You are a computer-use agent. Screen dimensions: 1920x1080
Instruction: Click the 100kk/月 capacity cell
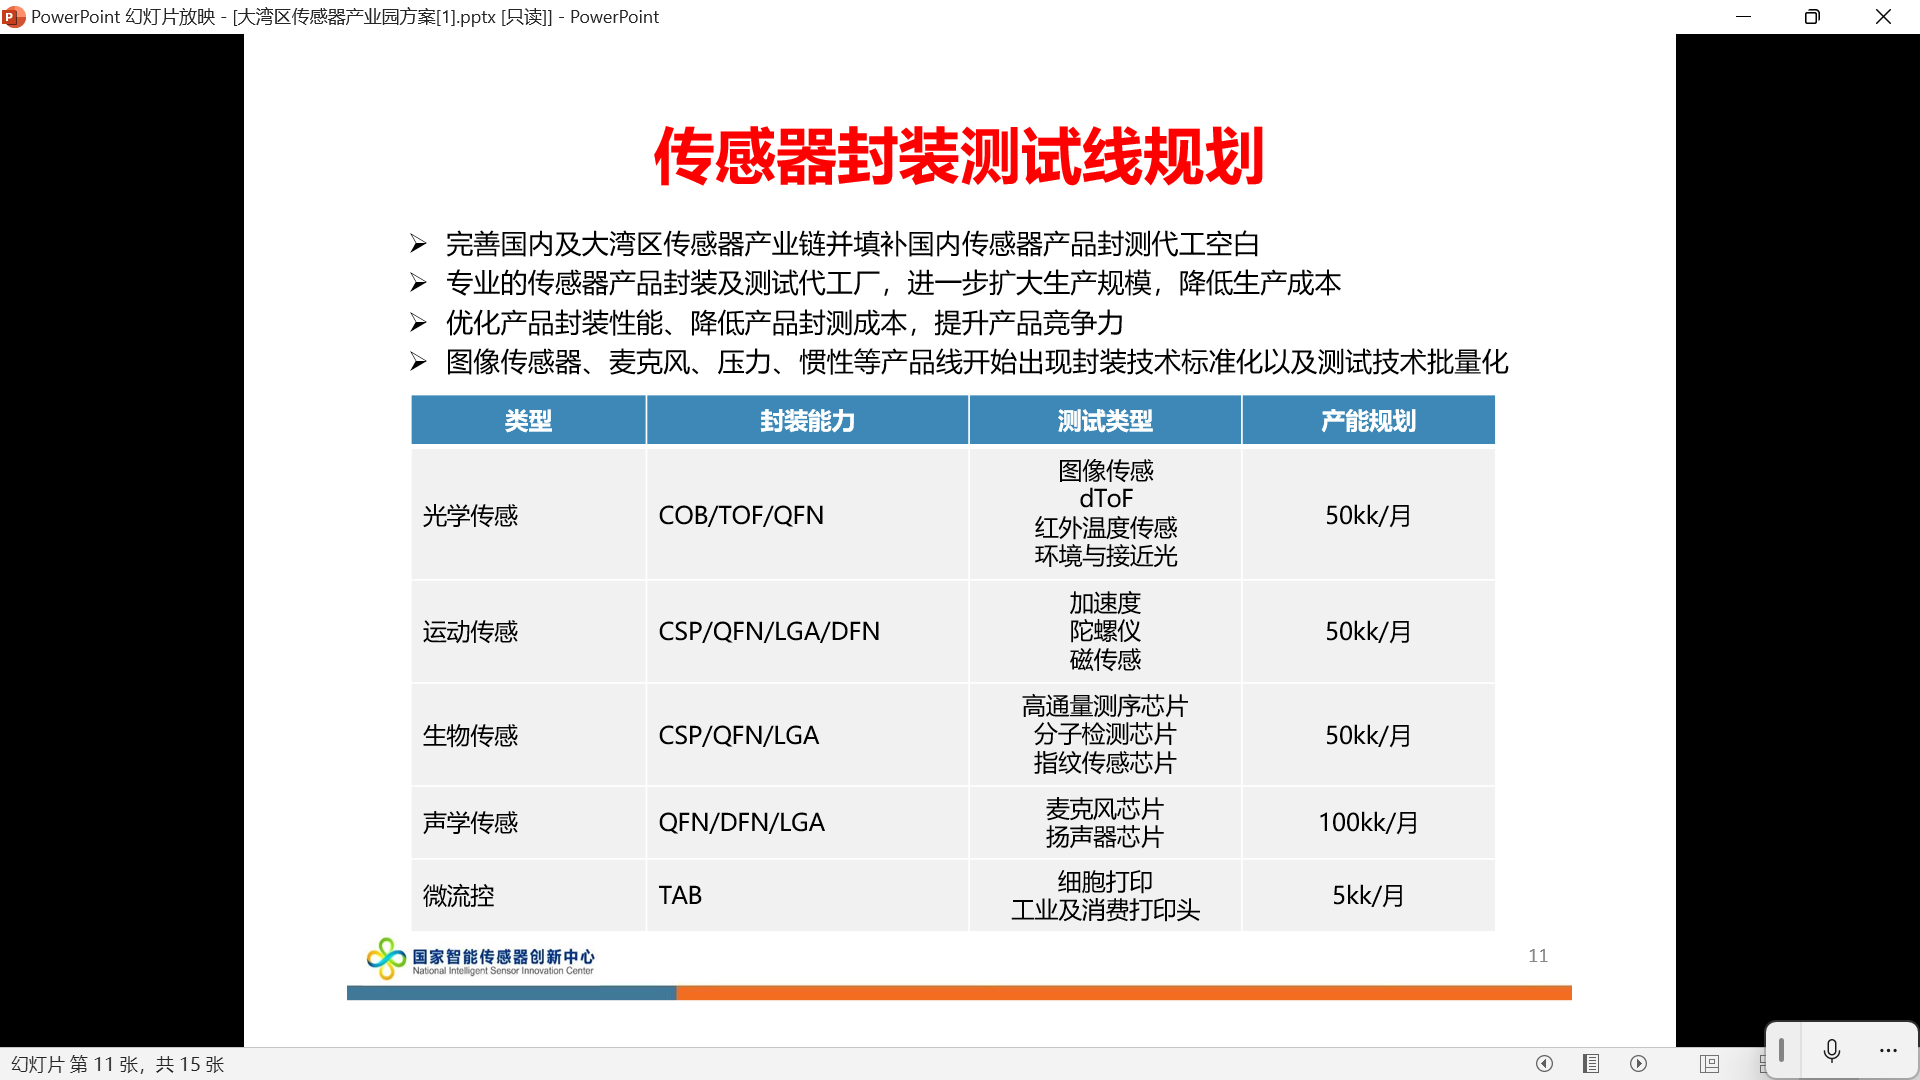point(1368,822)
